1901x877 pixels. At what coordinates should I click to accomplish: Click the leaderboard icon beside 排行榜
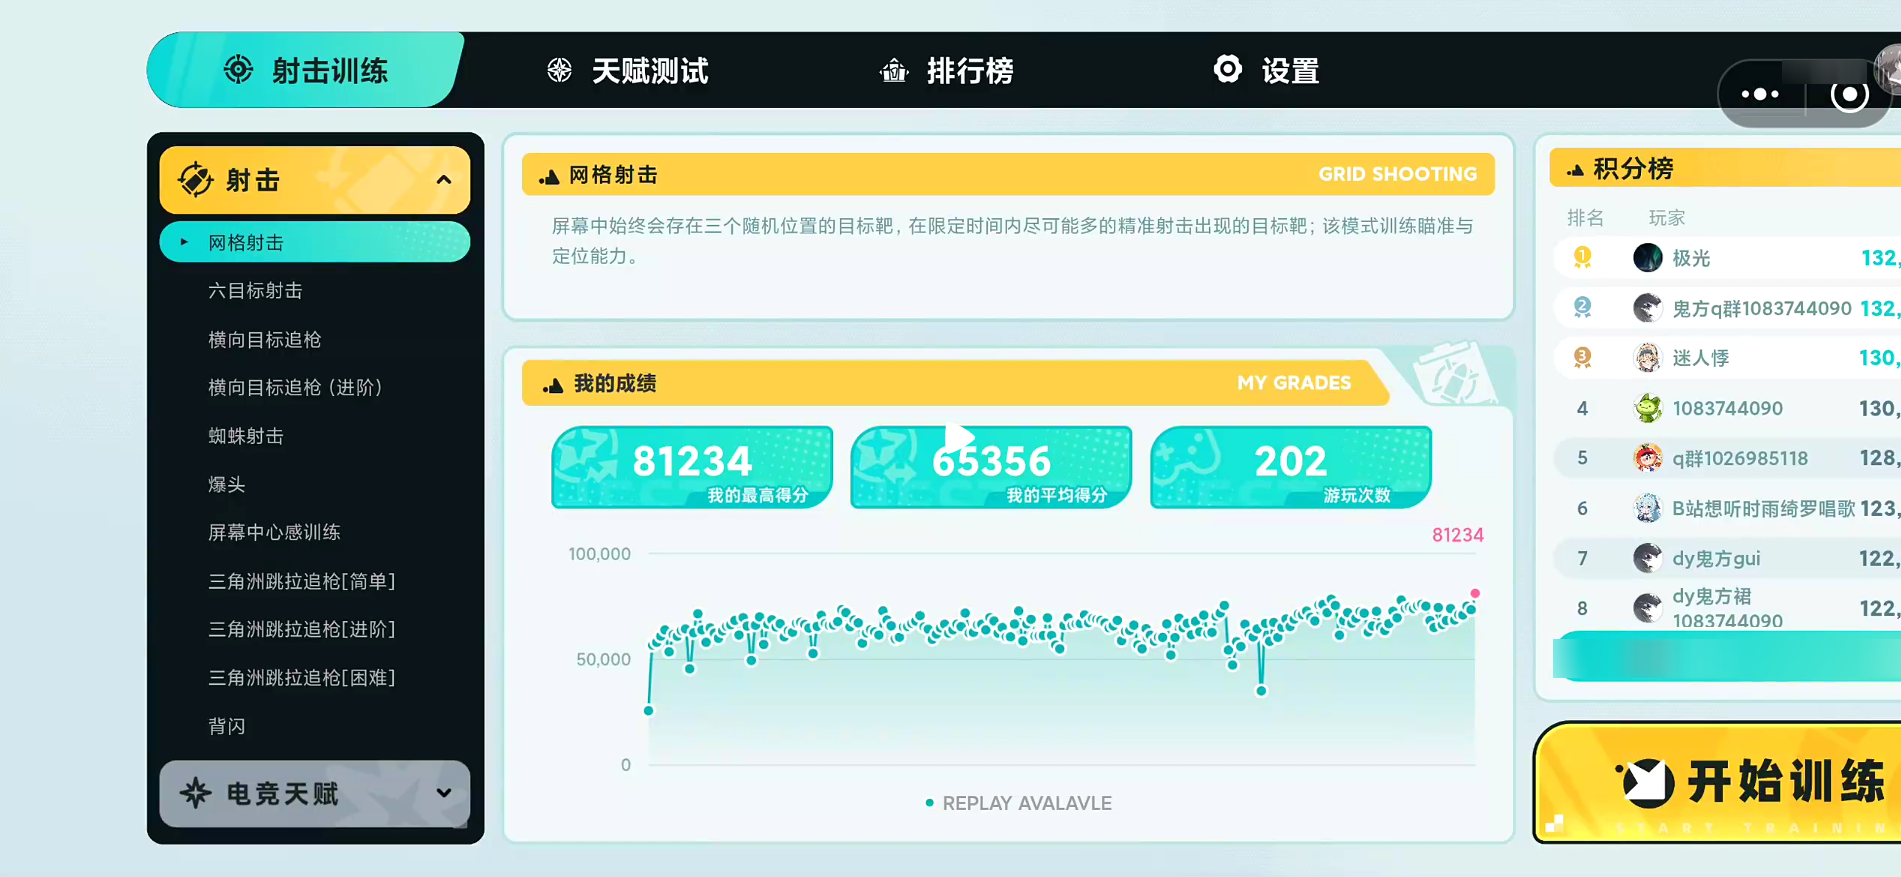[x=893, y=71]
